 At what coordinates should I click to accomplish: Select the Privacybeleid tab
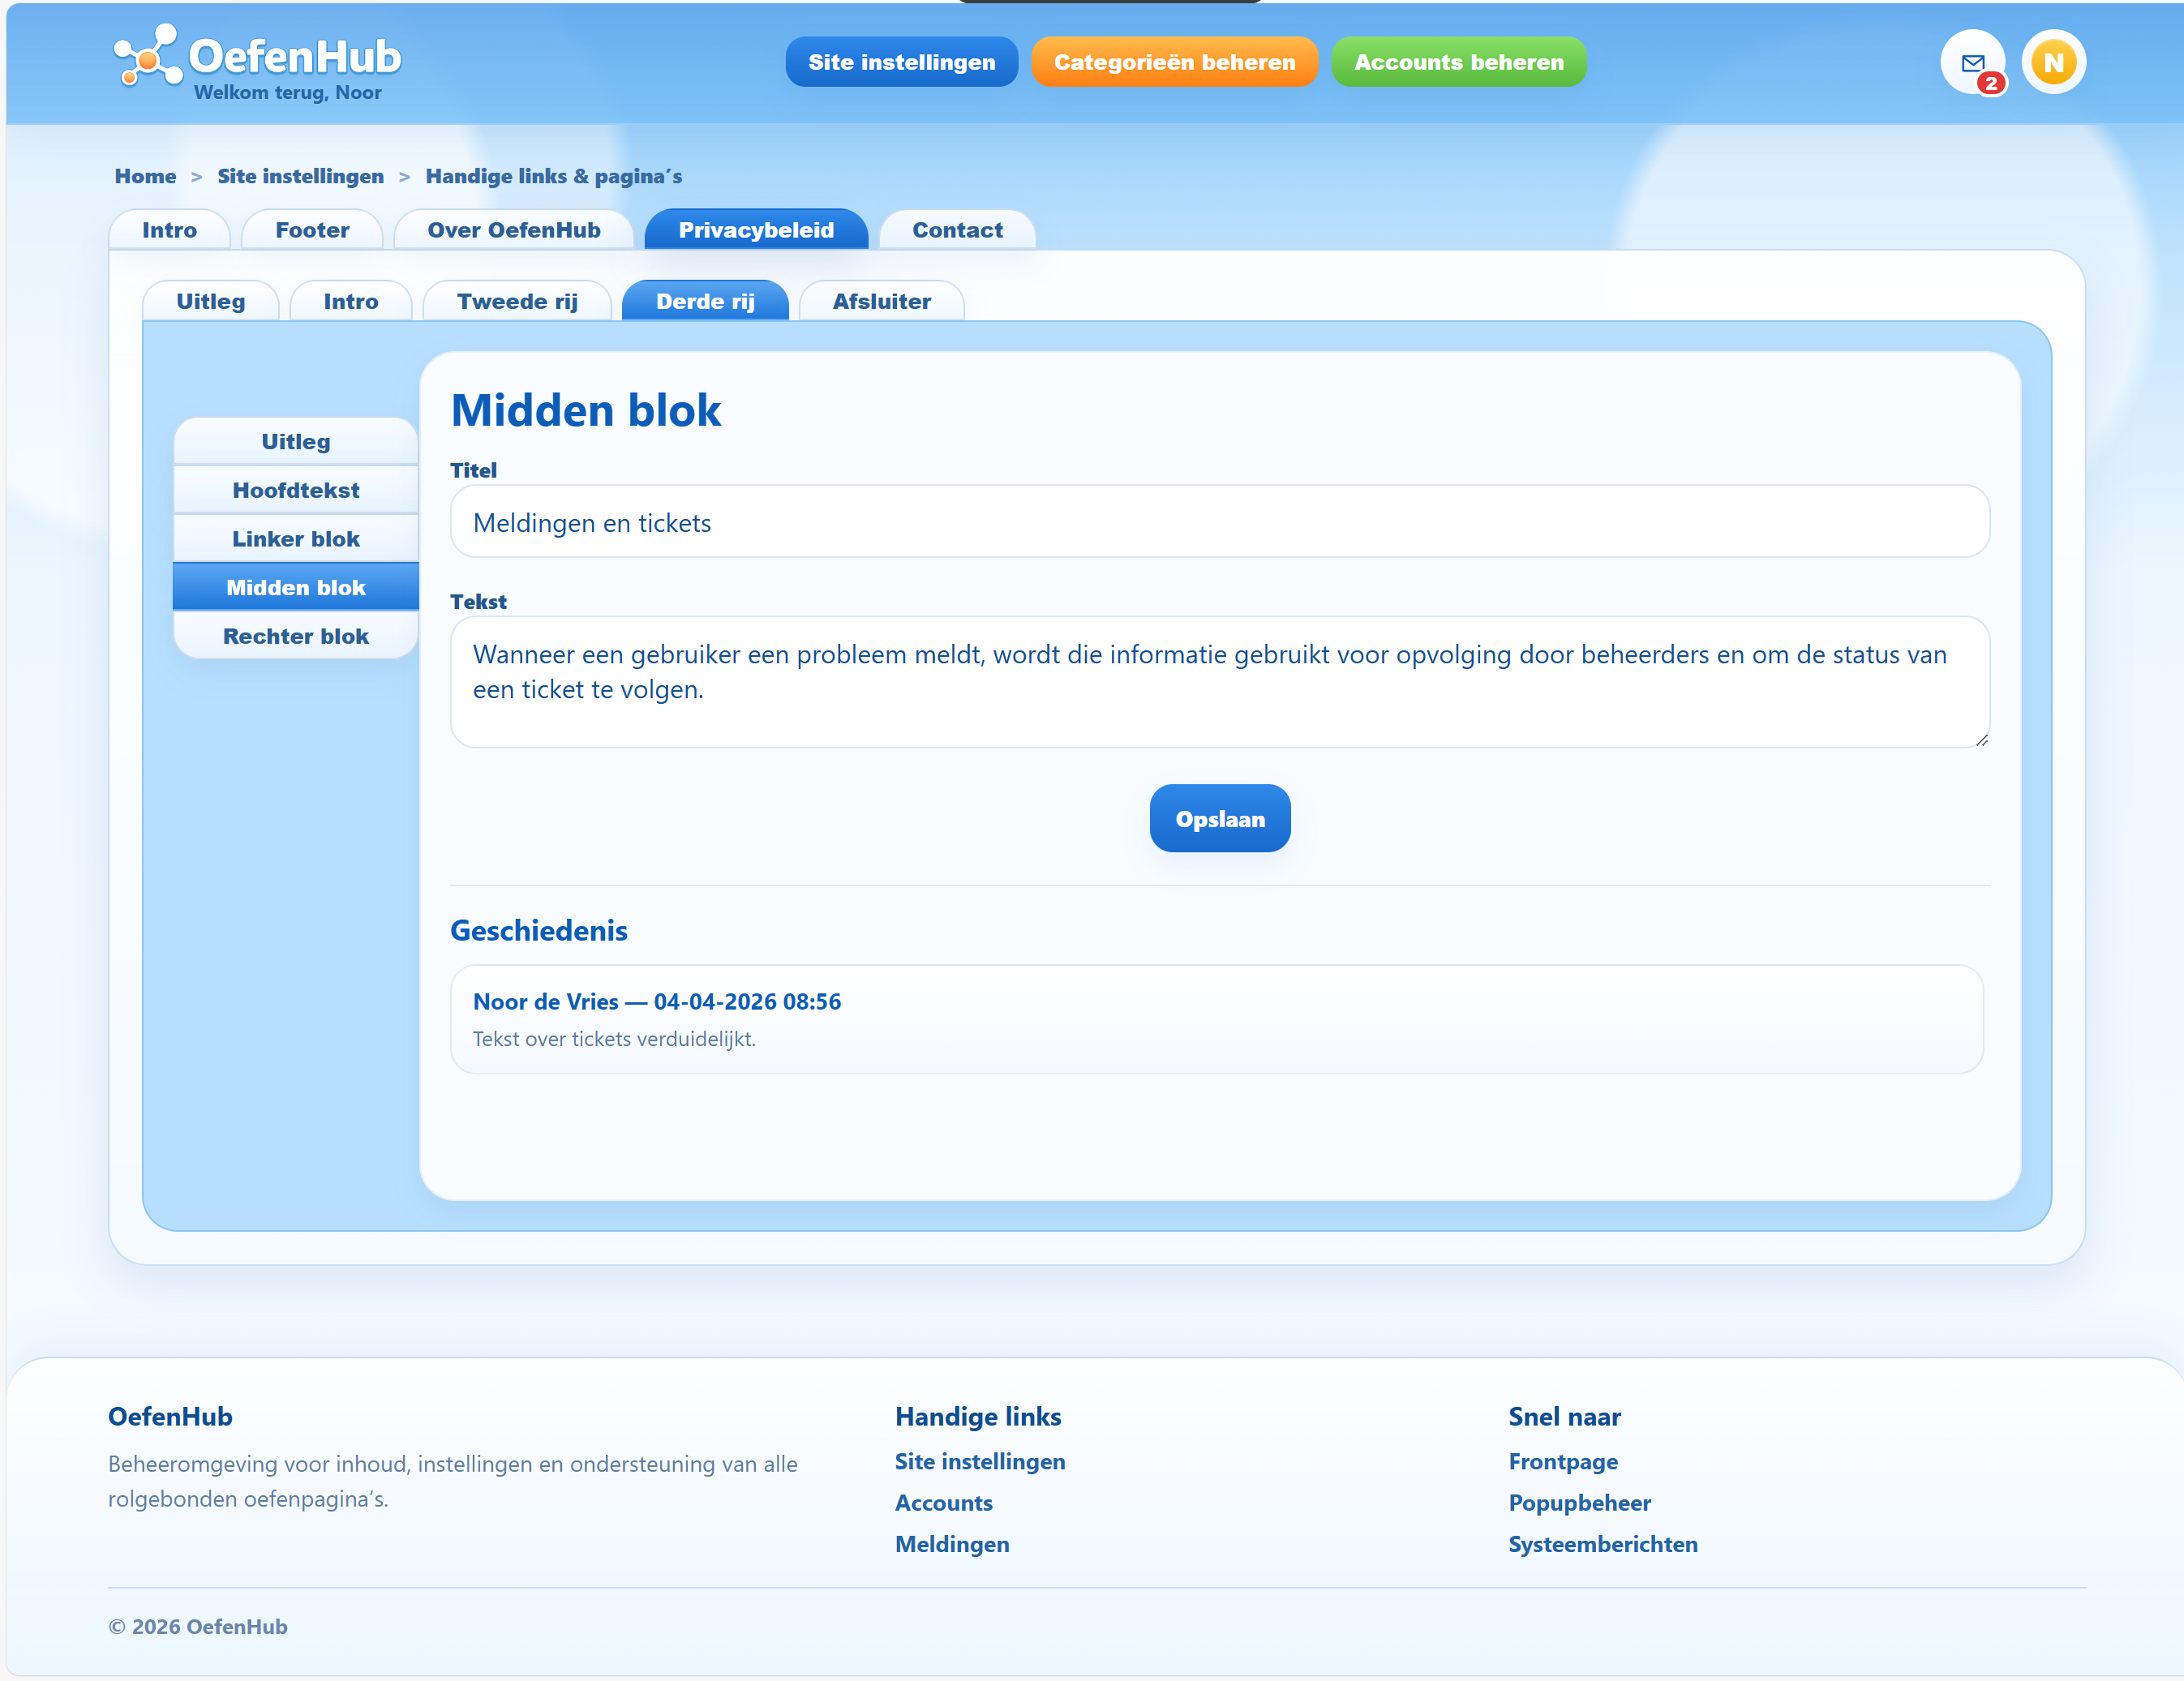point(756,230)
